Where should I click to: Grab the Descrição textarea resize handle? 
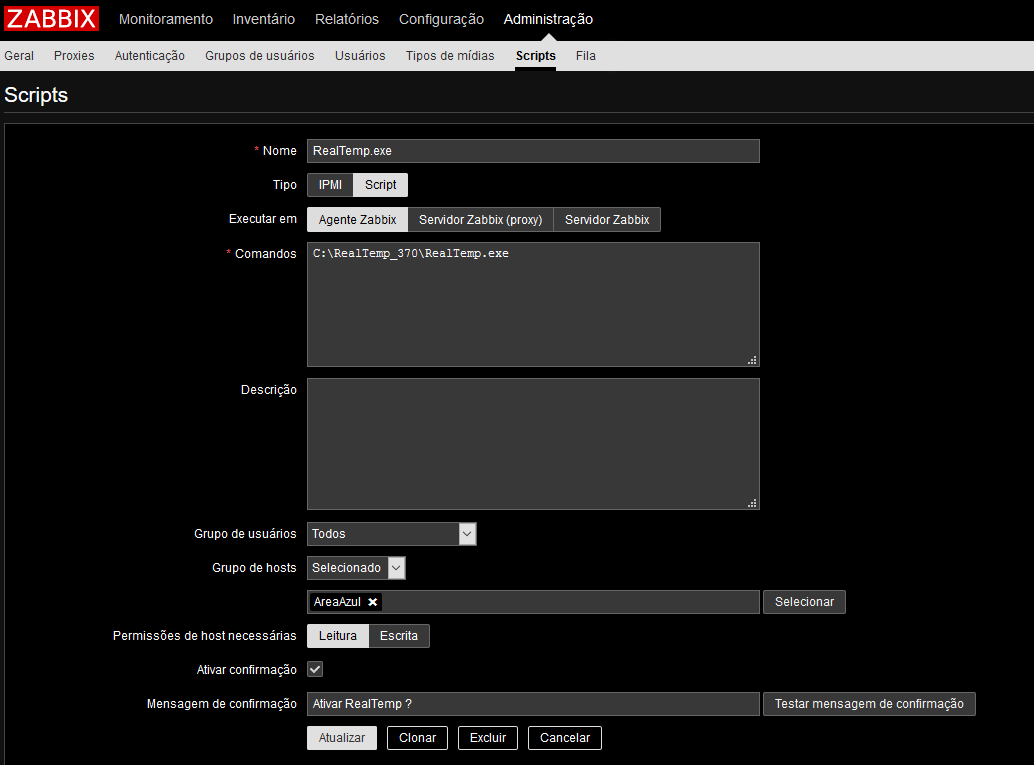[x=752, y=503]
